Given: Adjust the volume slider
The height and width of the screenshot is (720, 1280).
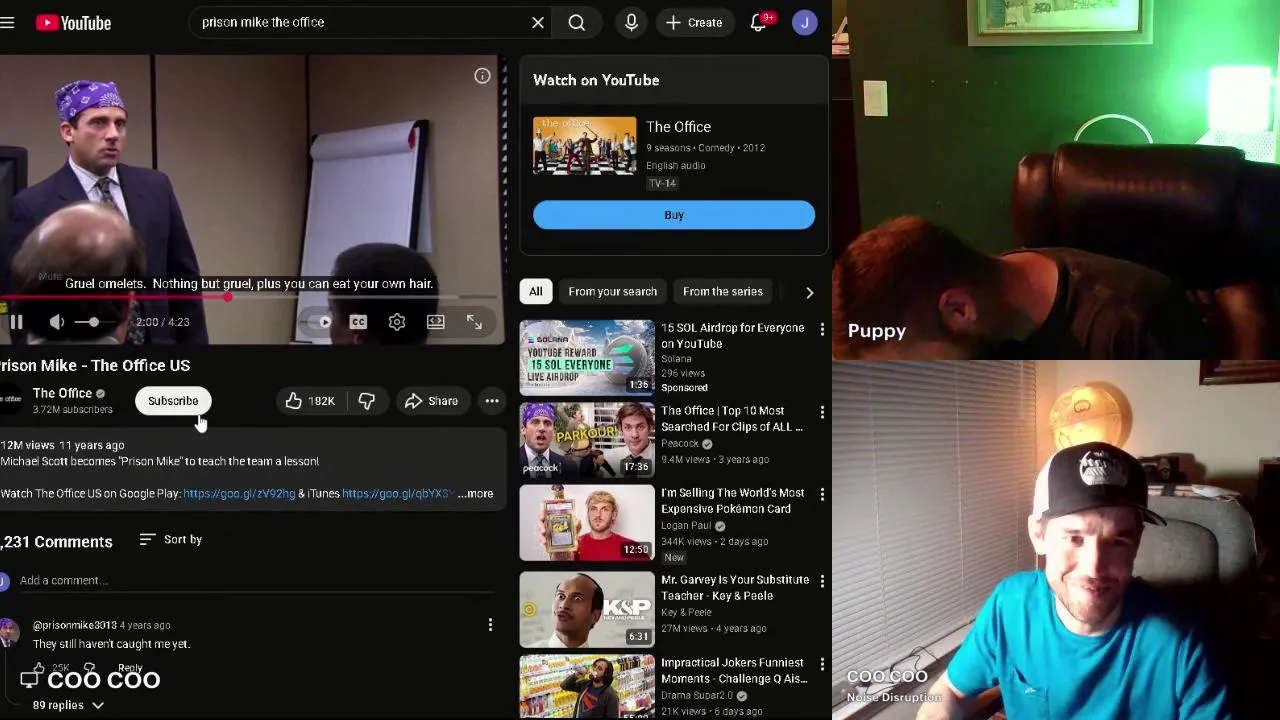Looking at the screenshot, I should pyautogui.click(x=94, y=322).
